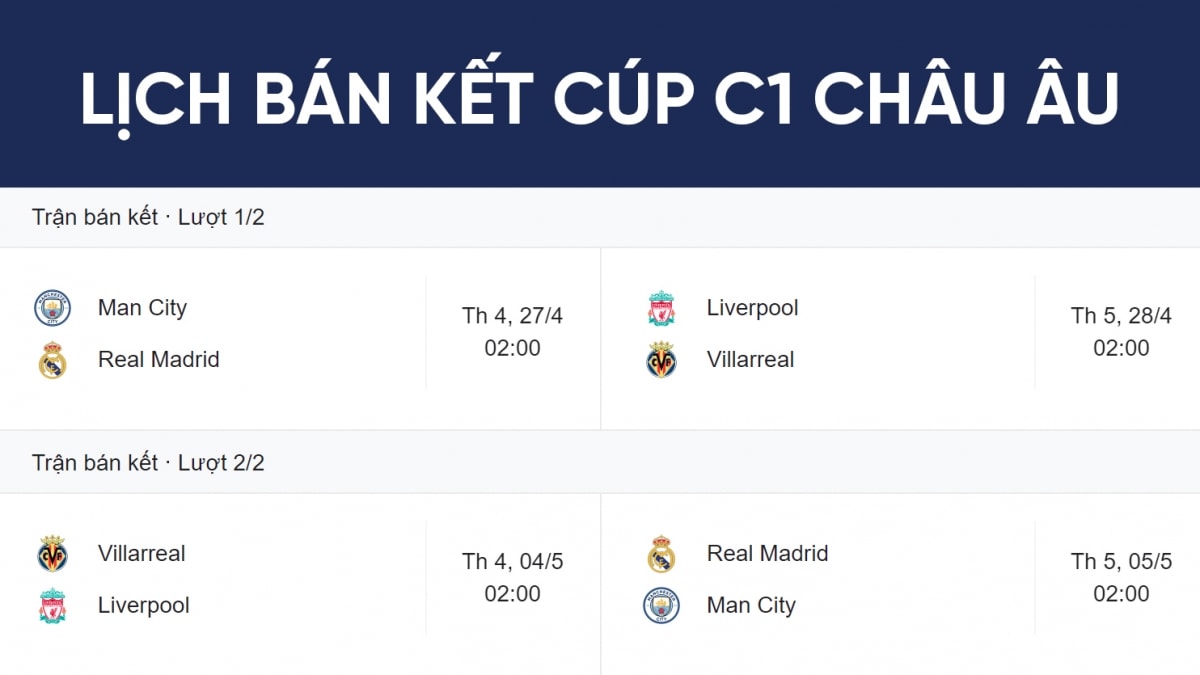
Task: Open the Man City team name in leg one
Action: coord(142,308)
